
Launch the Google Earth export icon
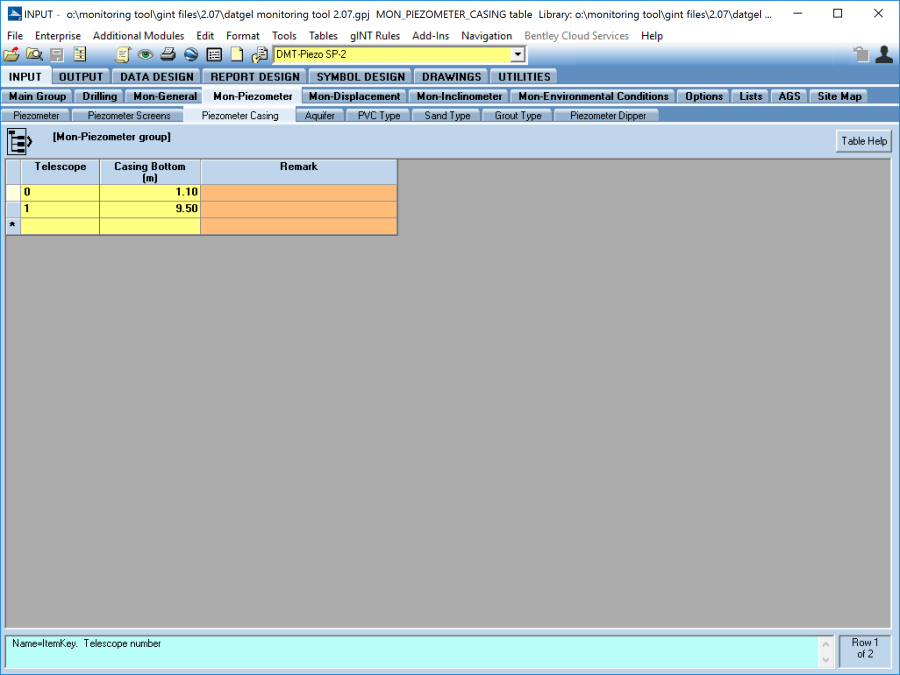pos(190,55)
